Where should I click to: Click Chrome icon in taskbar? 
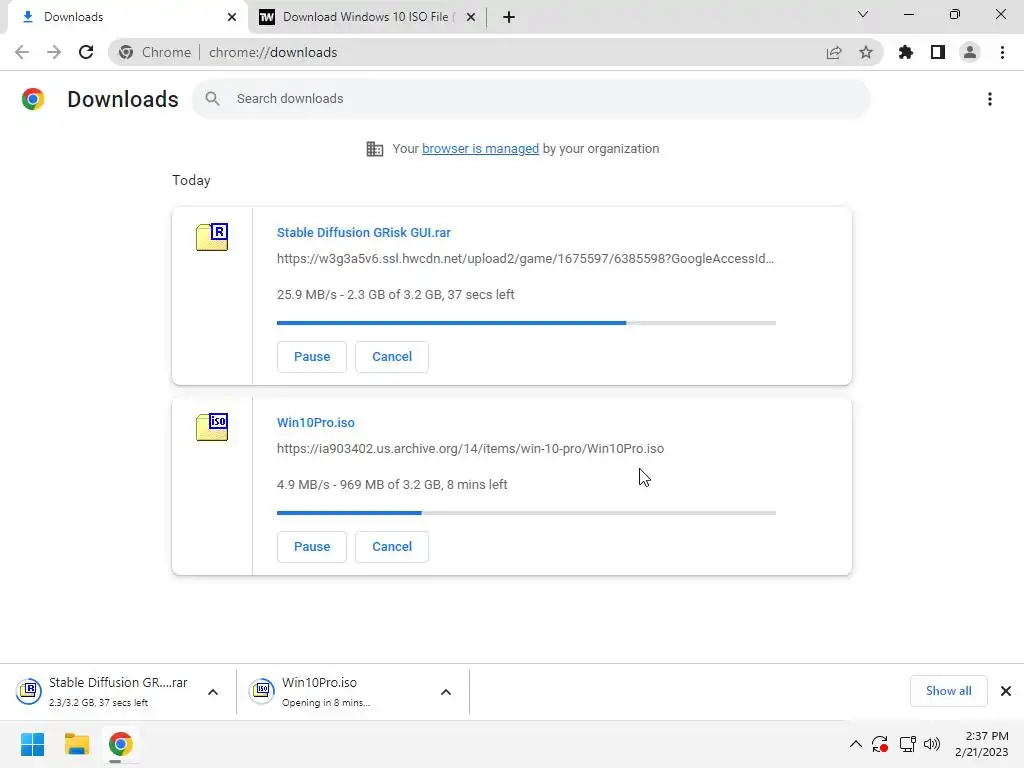pyautogui.click(x=120, y=744)
